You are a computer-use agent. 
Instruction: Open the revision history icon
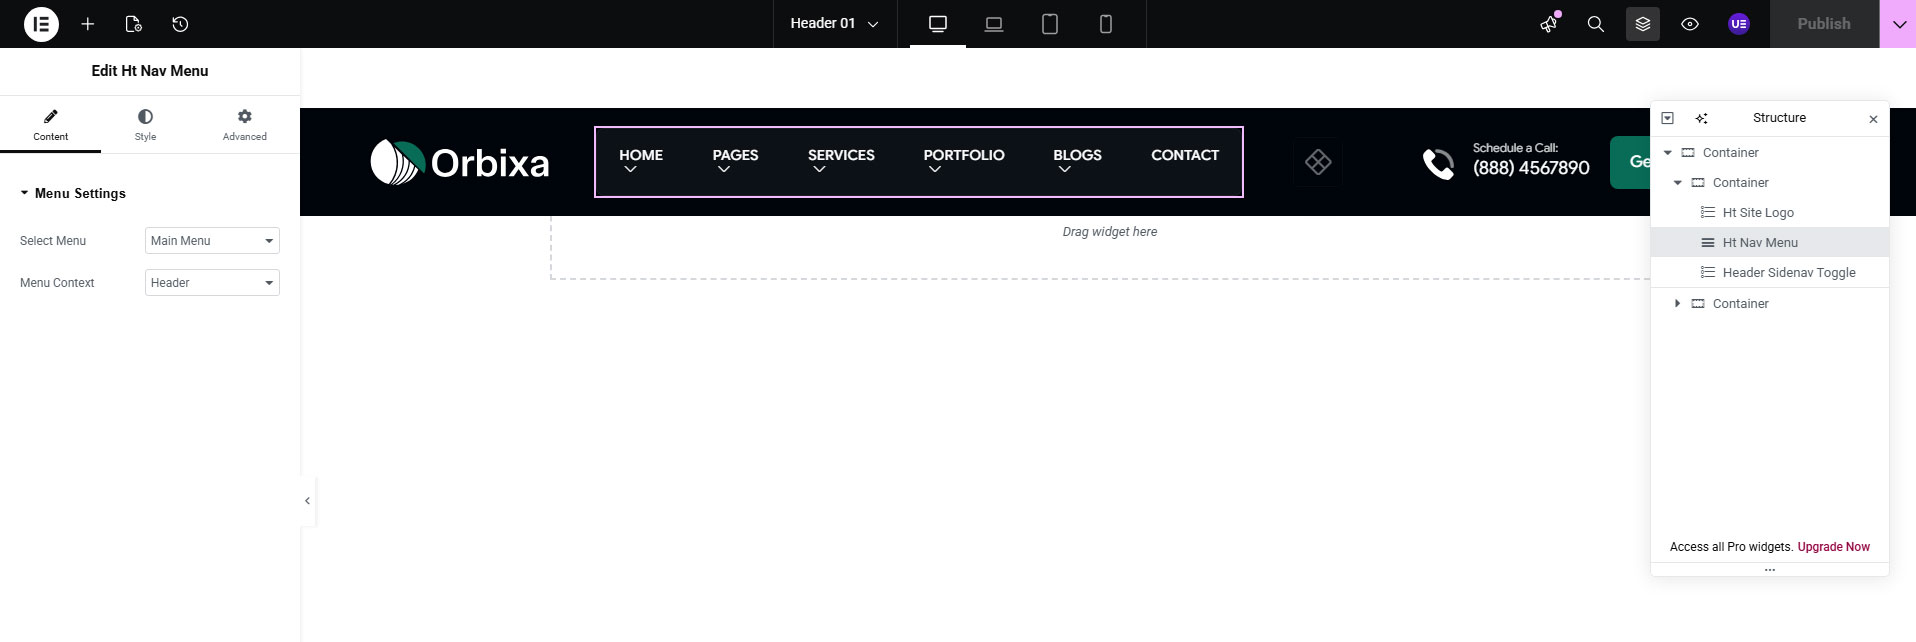pos(180,24)
